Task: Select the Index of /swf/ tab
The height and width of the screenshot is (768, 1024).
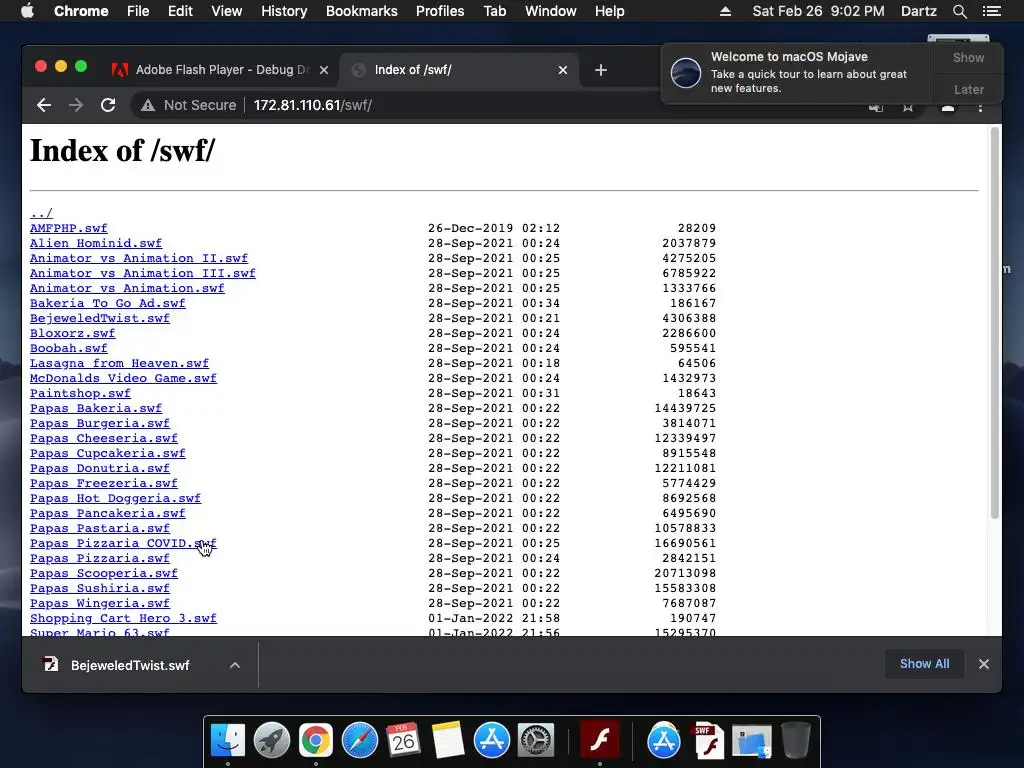Action: coord(460,70)
